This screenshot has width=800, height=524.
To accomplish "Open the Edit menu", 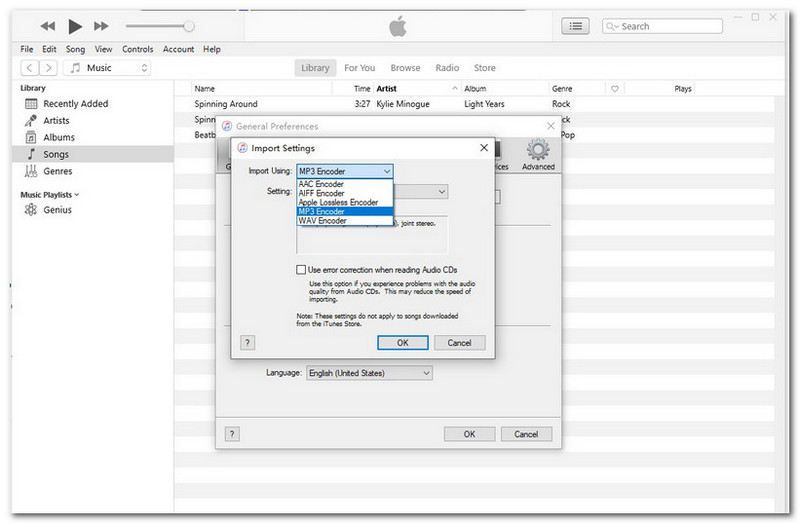I will pyautogui.click(x=49, y=49).
